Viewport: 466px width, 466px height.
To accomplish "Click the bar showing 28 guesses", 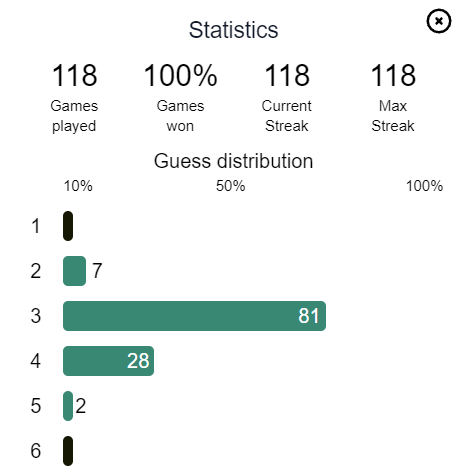I will click(x=108, y=361).
